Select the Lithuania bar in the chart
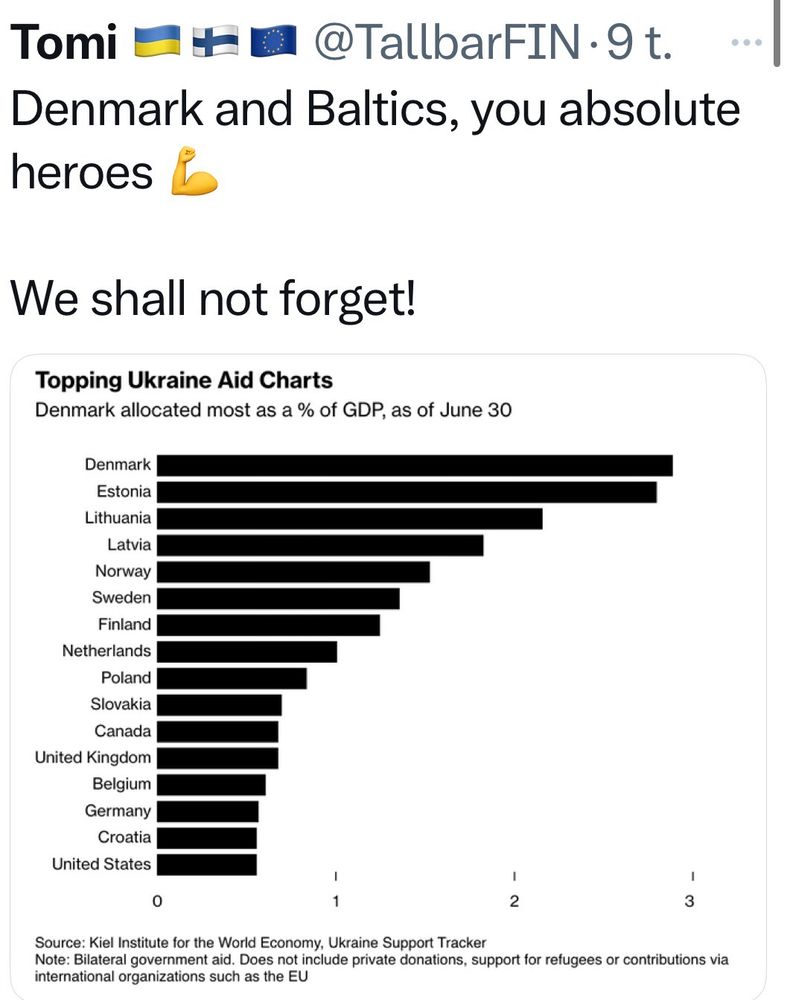Screen dimensions: 787x1000 pyautogui.click(x=349, y=518)
